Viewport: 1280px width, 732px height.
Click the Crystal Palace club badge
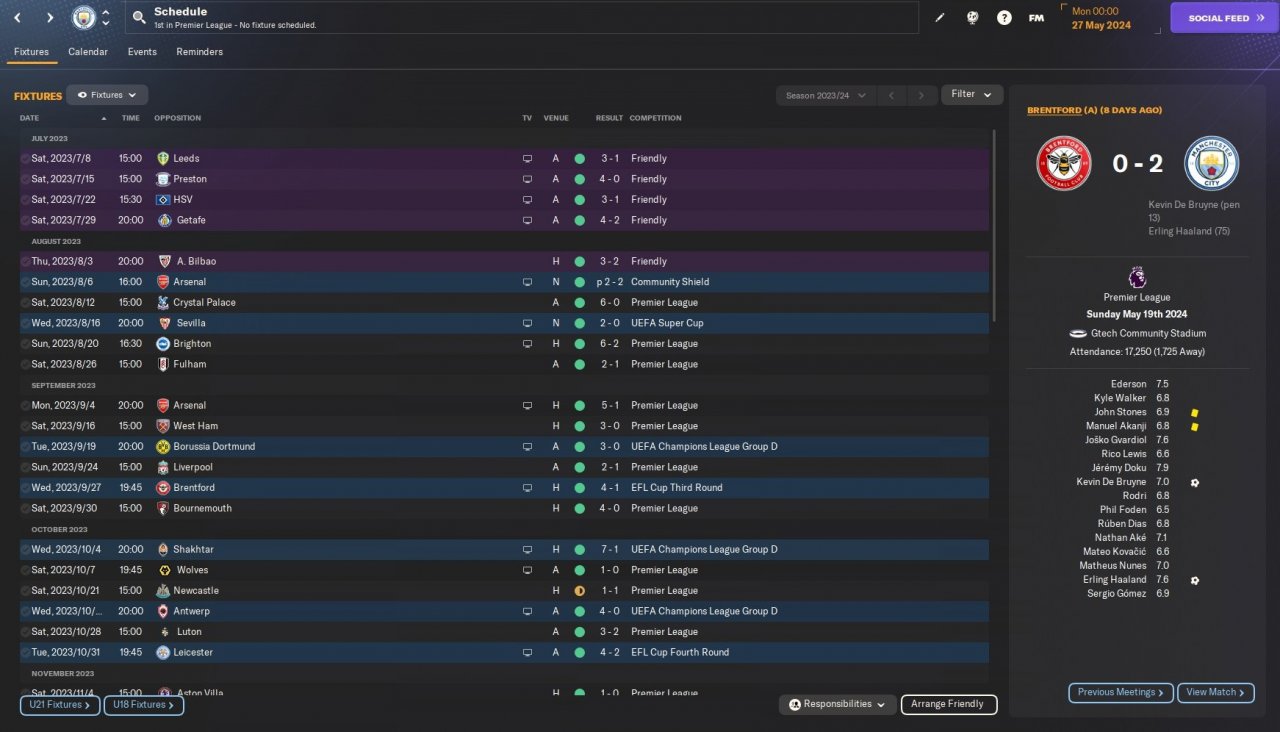[x=164, y=302]
